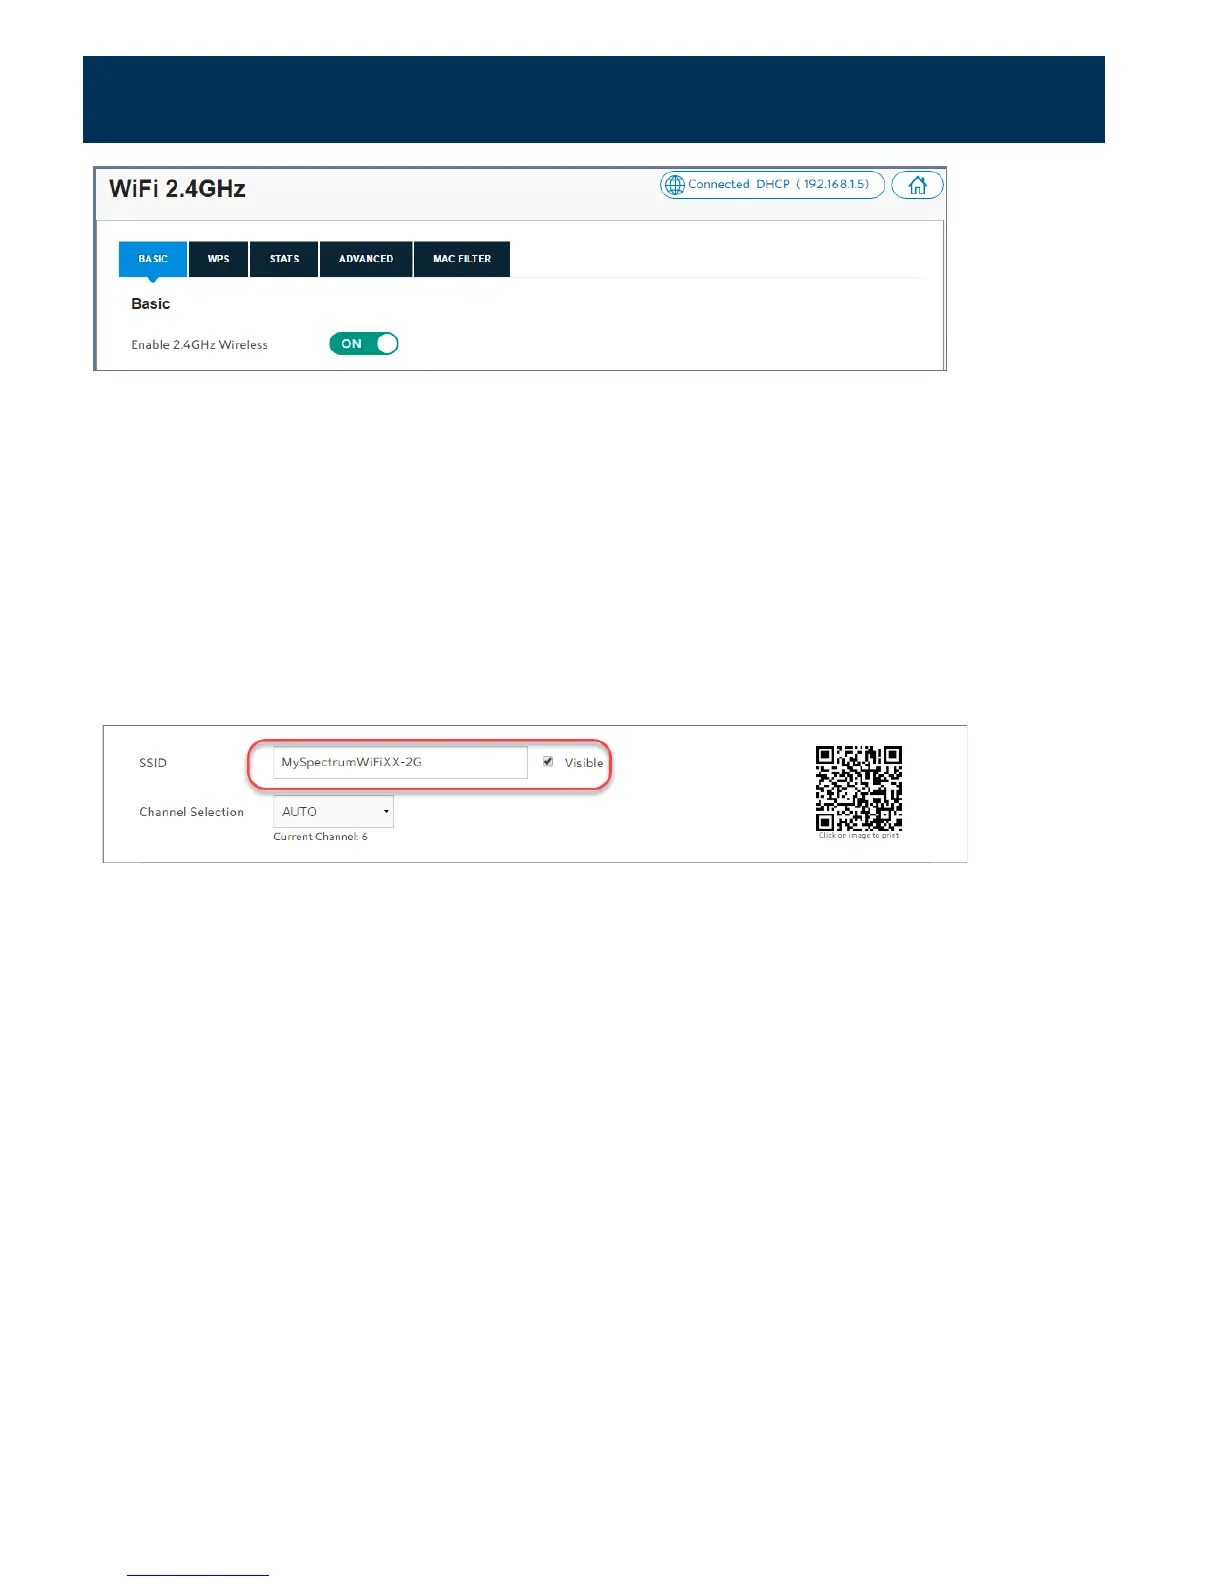Click the WiFi 2.4GHz page heading

coord(177,189)
